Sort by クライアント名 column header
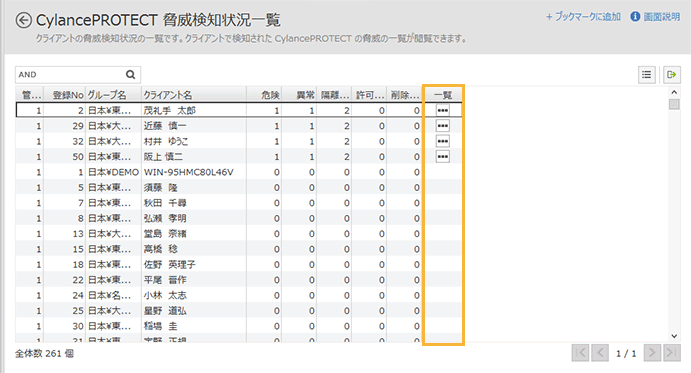 click(193, 95)
